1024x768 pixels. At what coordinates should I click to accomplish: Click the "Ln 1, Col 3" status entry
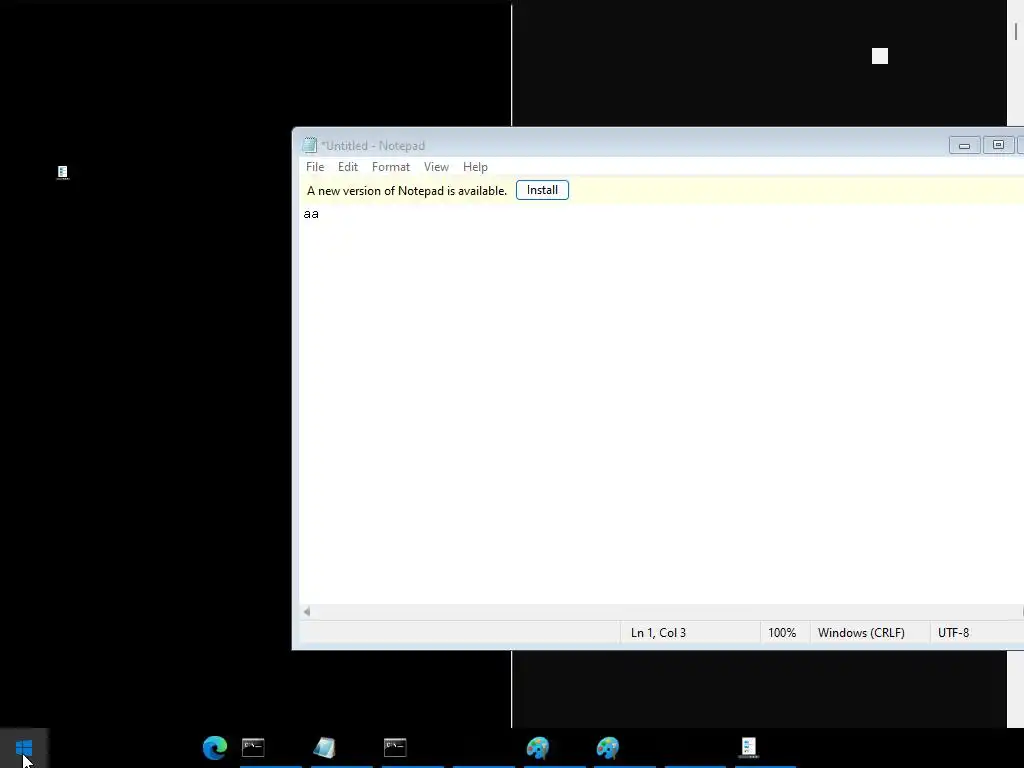click(x=658, y=633)
